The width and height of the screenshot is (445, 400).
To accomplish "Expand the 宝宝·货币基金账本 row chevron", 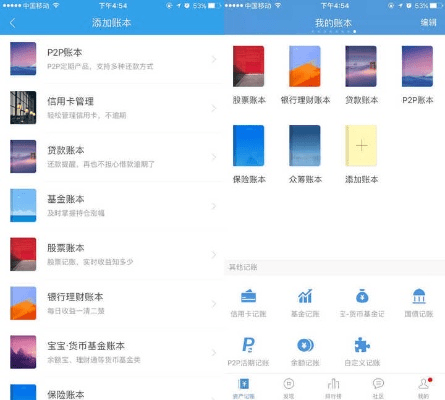I will coord(214,353).
